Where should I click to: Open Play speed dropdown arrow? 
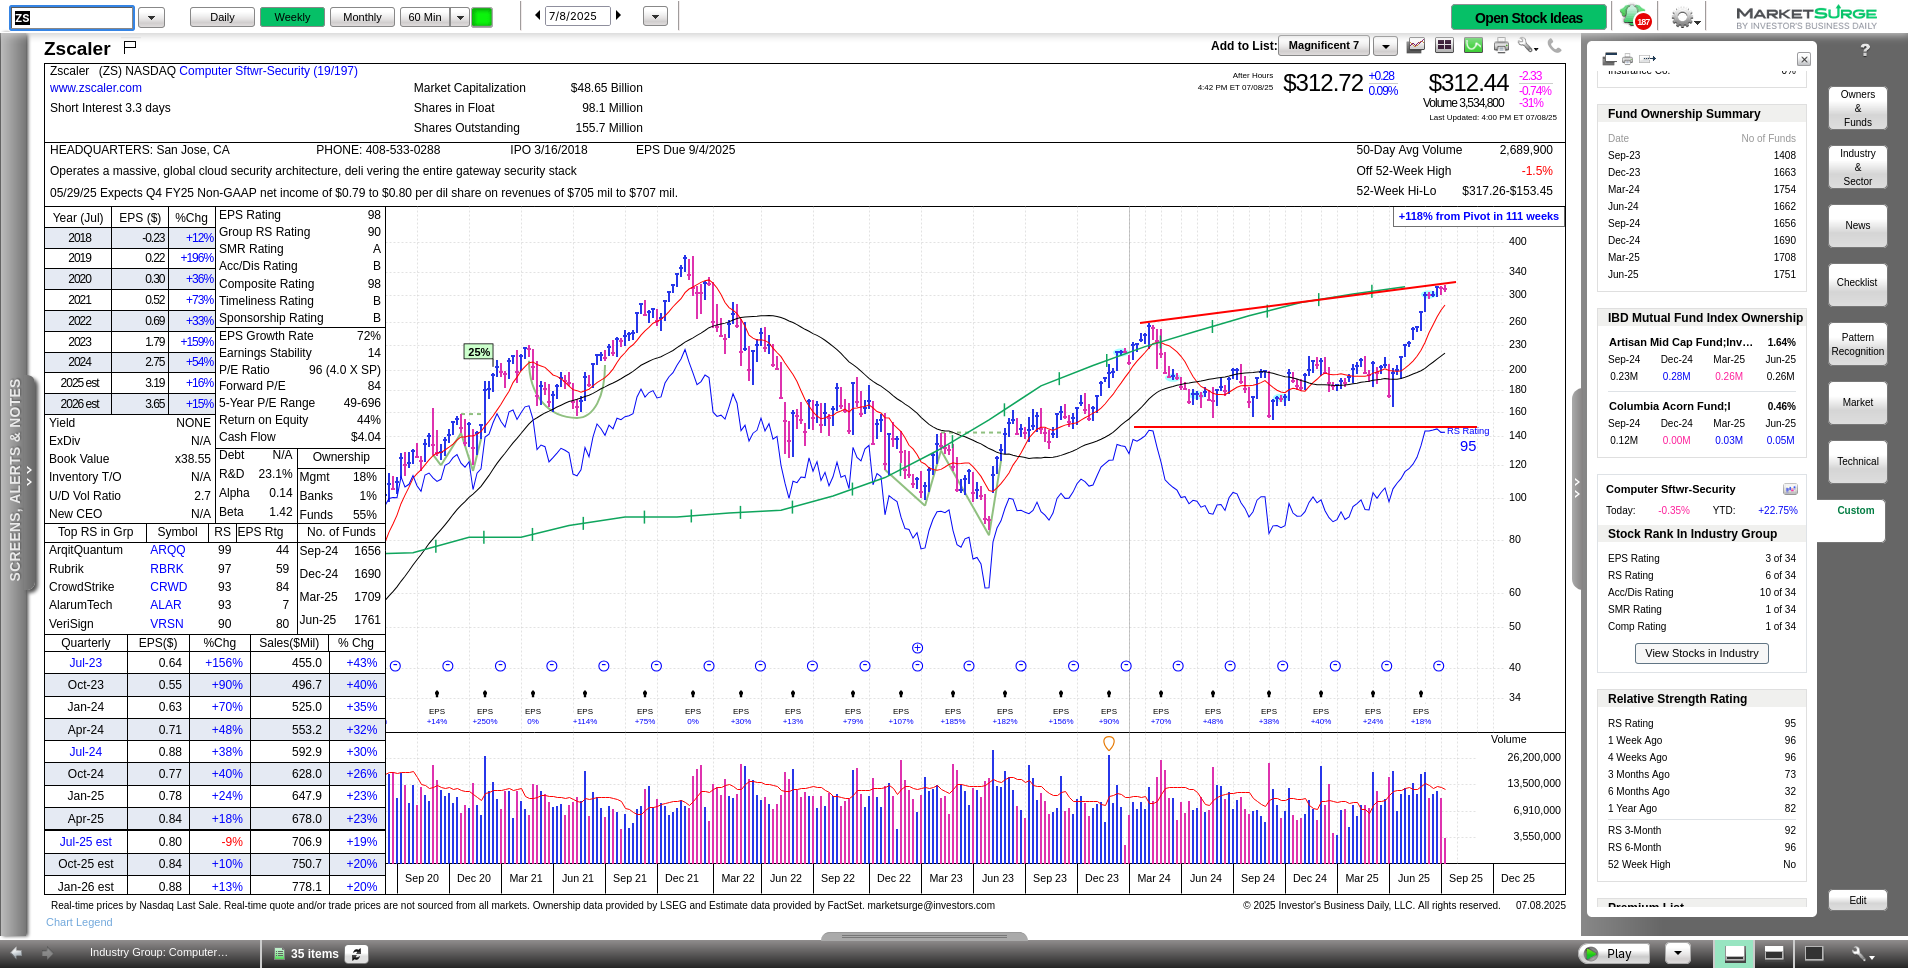1678,954
